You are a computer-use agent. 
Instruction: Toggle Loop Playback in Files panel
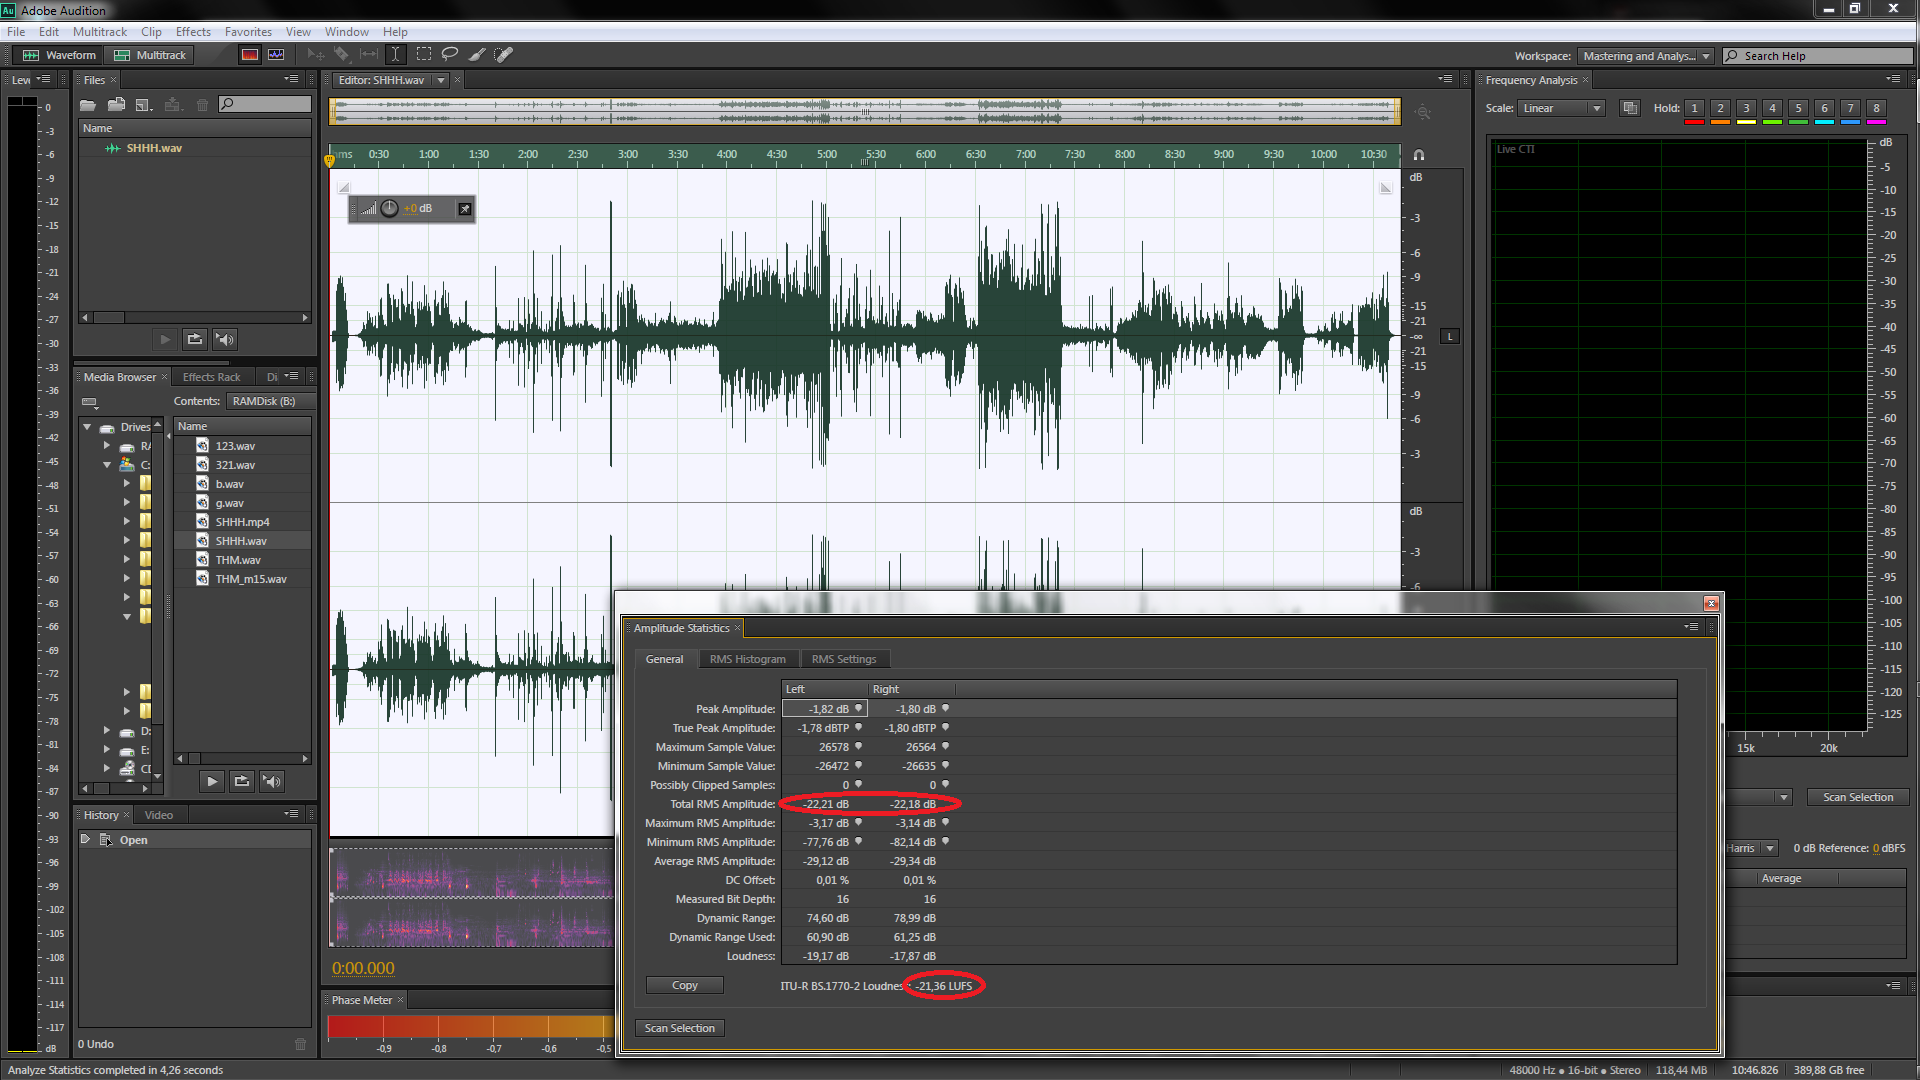point(195,340)
